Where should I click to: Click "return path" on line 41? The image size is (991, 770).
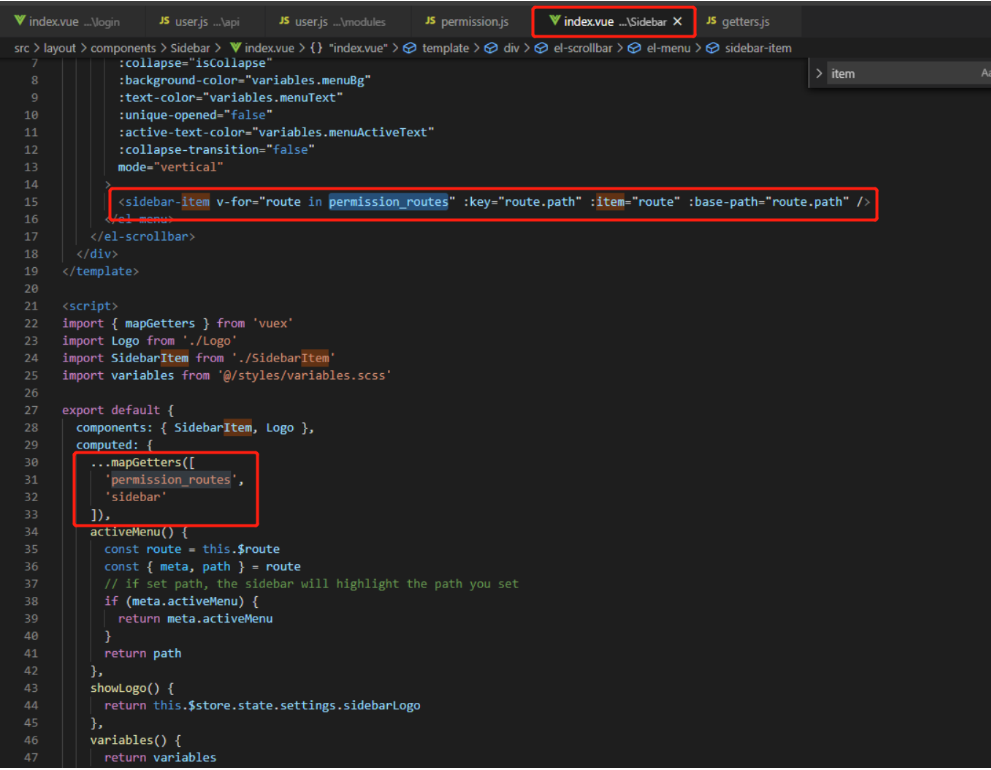pyautogui.click(x=143, y=653)
